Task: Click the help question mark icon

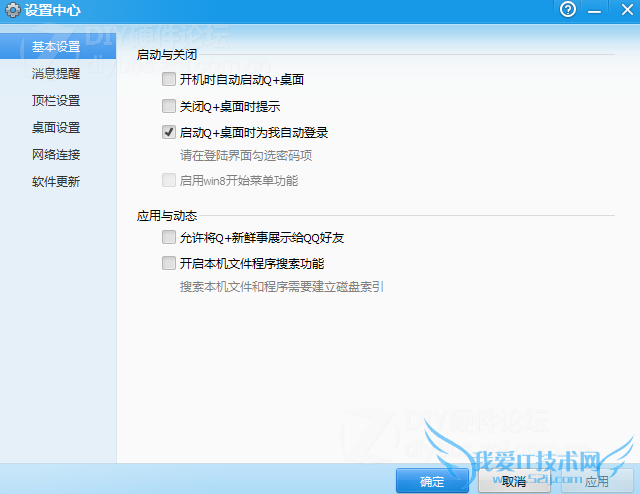Action: [x=568, y=9]
